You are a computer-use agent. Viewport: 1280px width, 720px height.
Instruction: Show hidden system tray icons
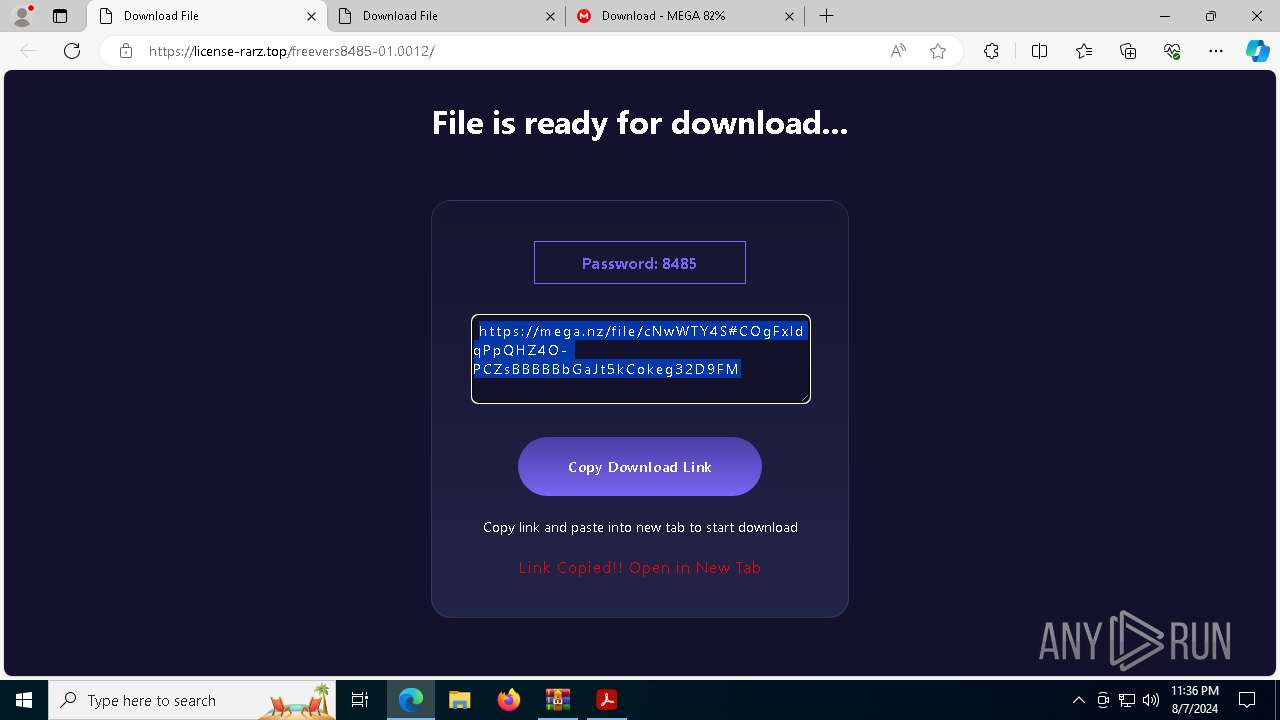click(1078, 700)
